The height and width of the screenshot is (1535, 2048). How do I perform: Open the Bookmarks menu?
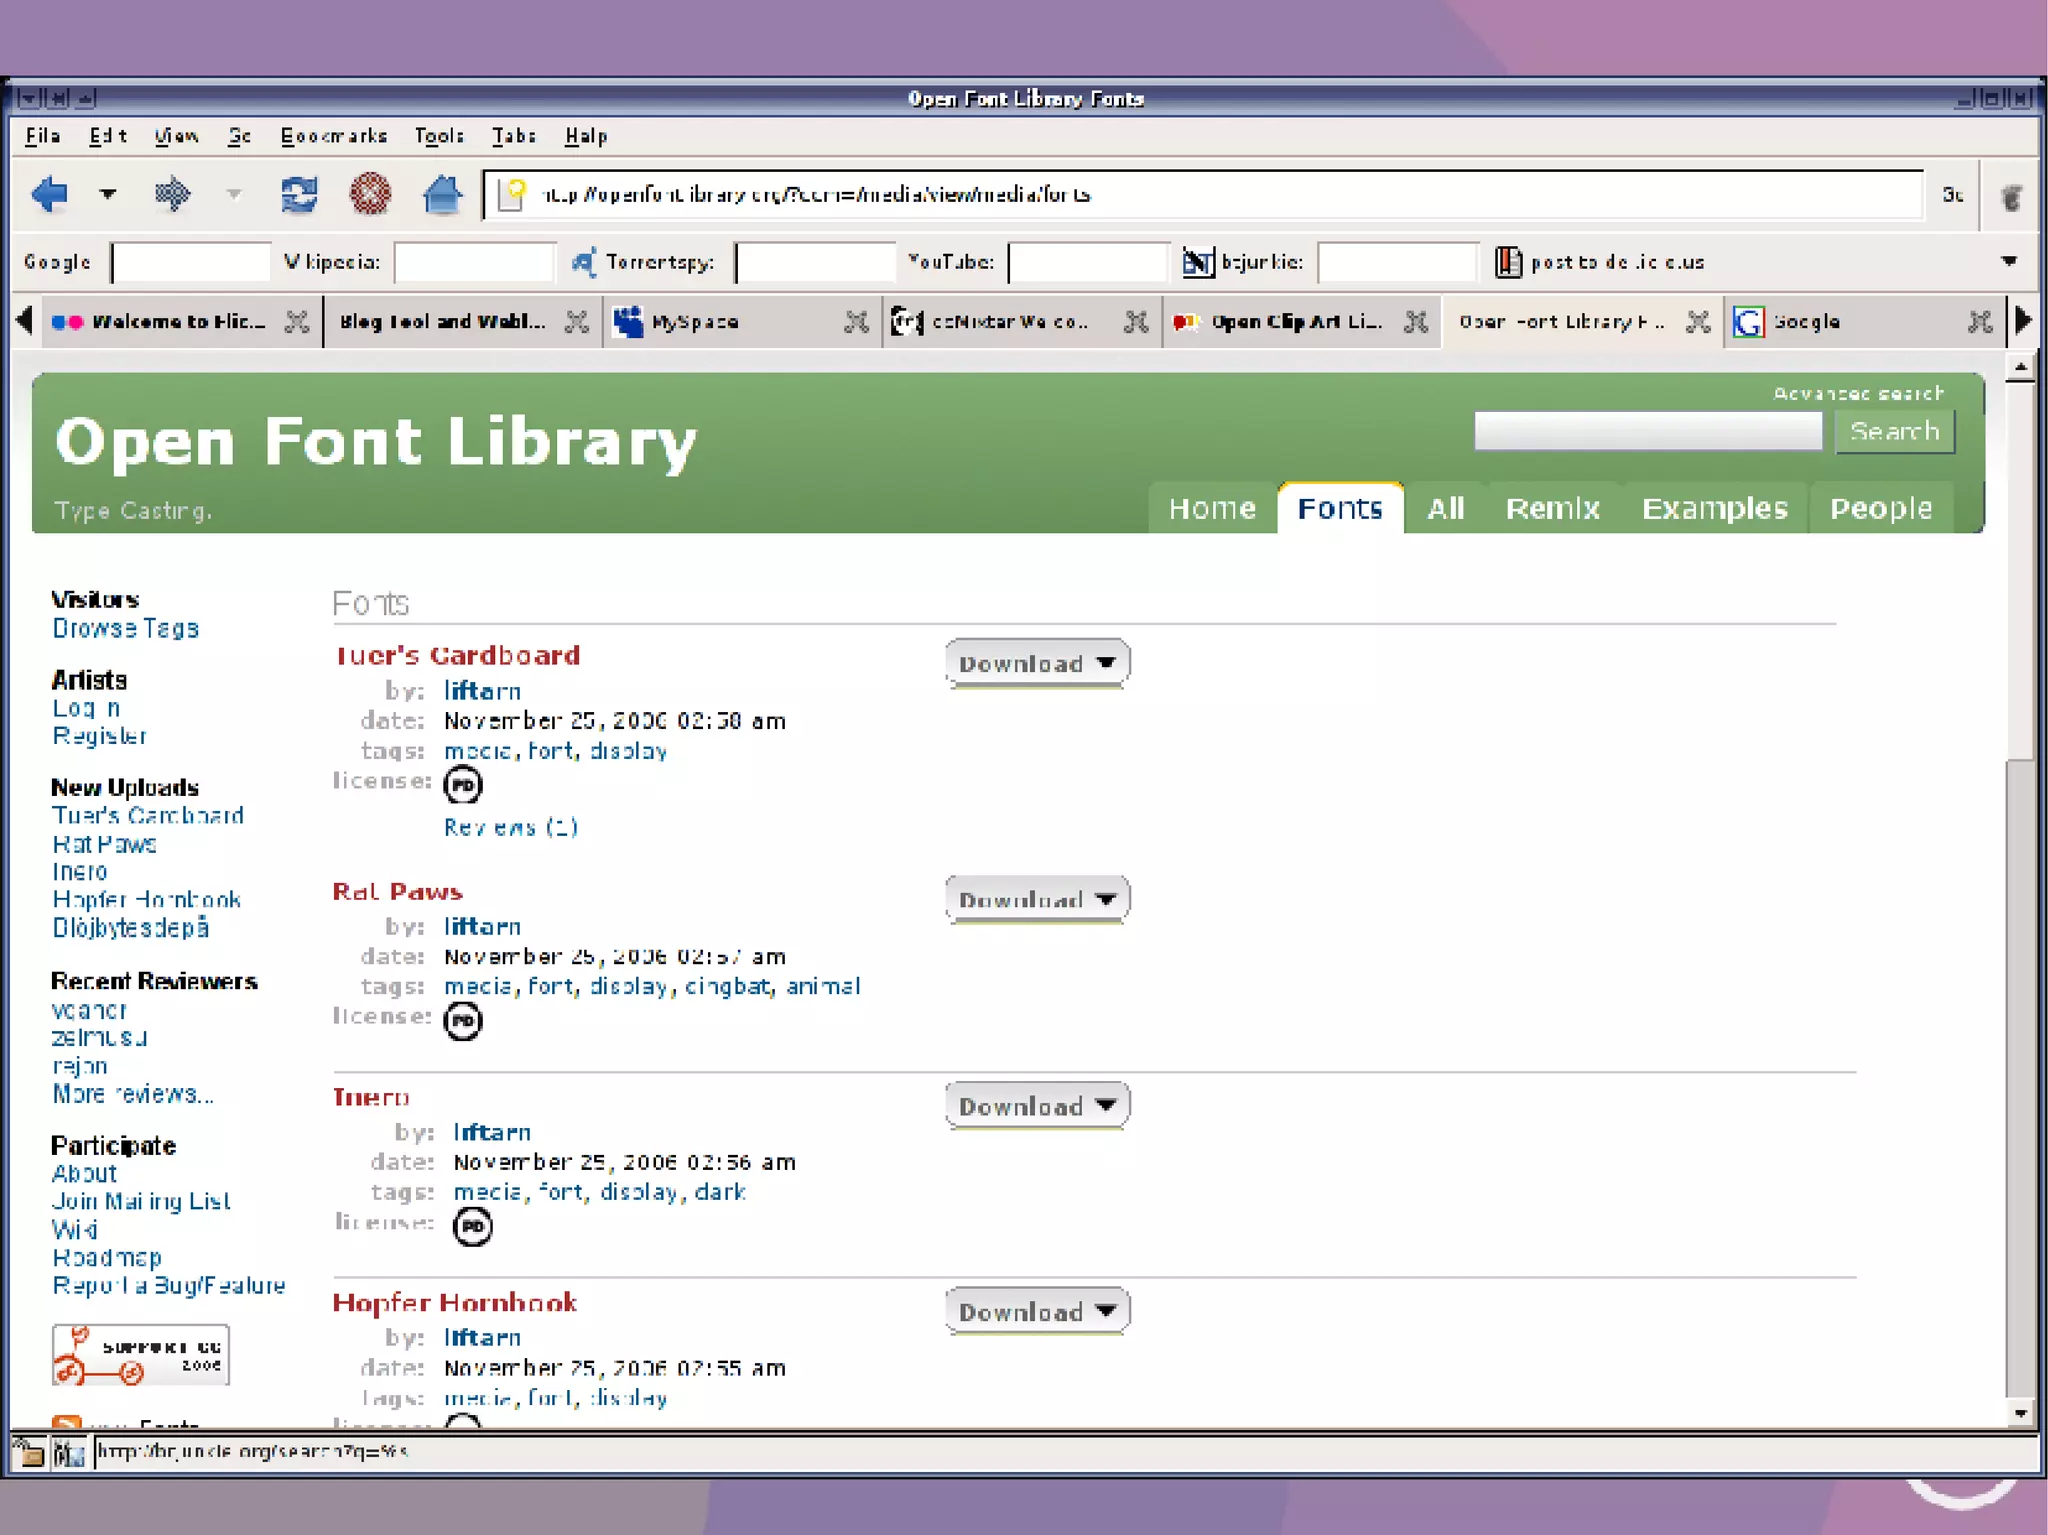click(333, 136)
